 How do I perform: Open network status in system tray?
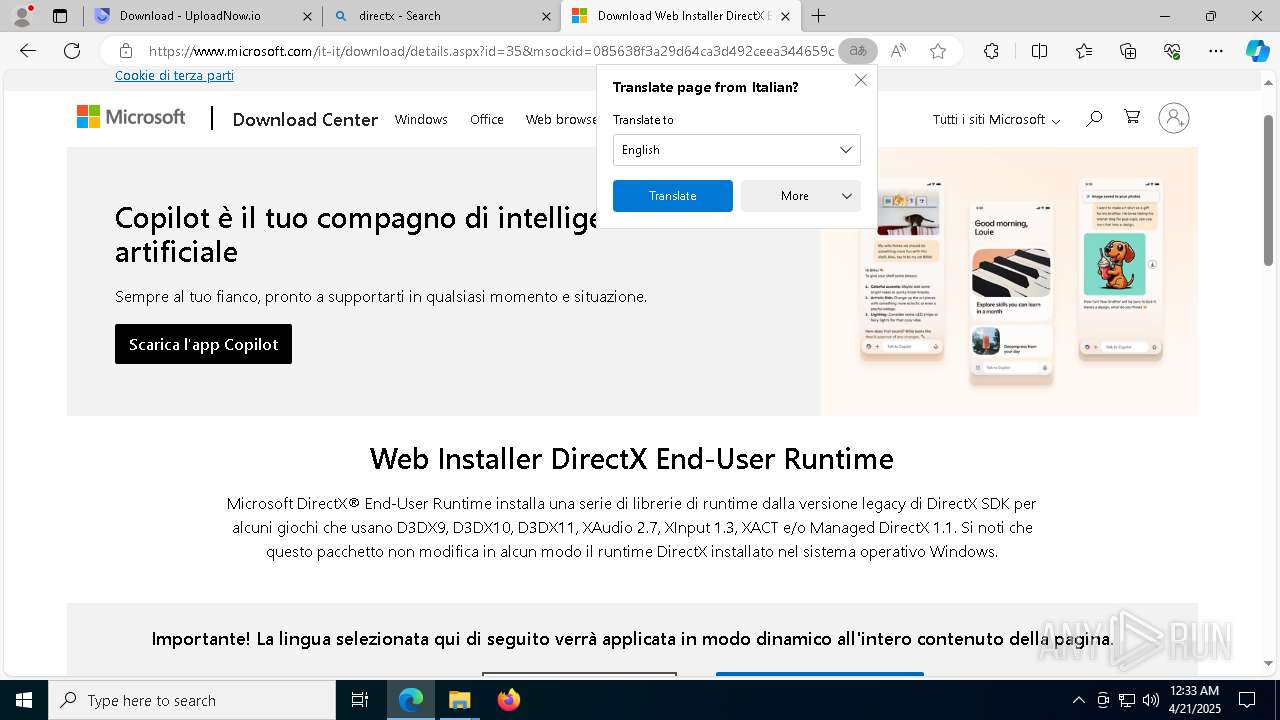point(1127,700)
